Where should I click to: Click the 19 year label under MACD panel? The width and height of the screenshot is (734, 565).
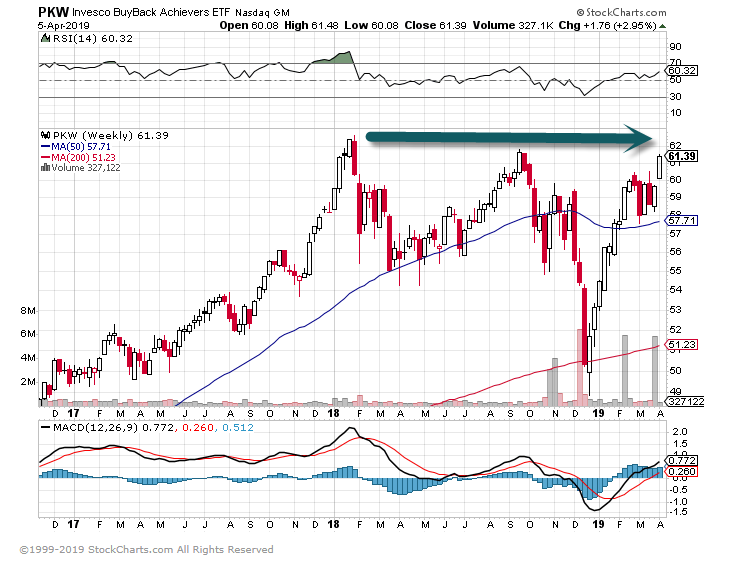(598, 524)
